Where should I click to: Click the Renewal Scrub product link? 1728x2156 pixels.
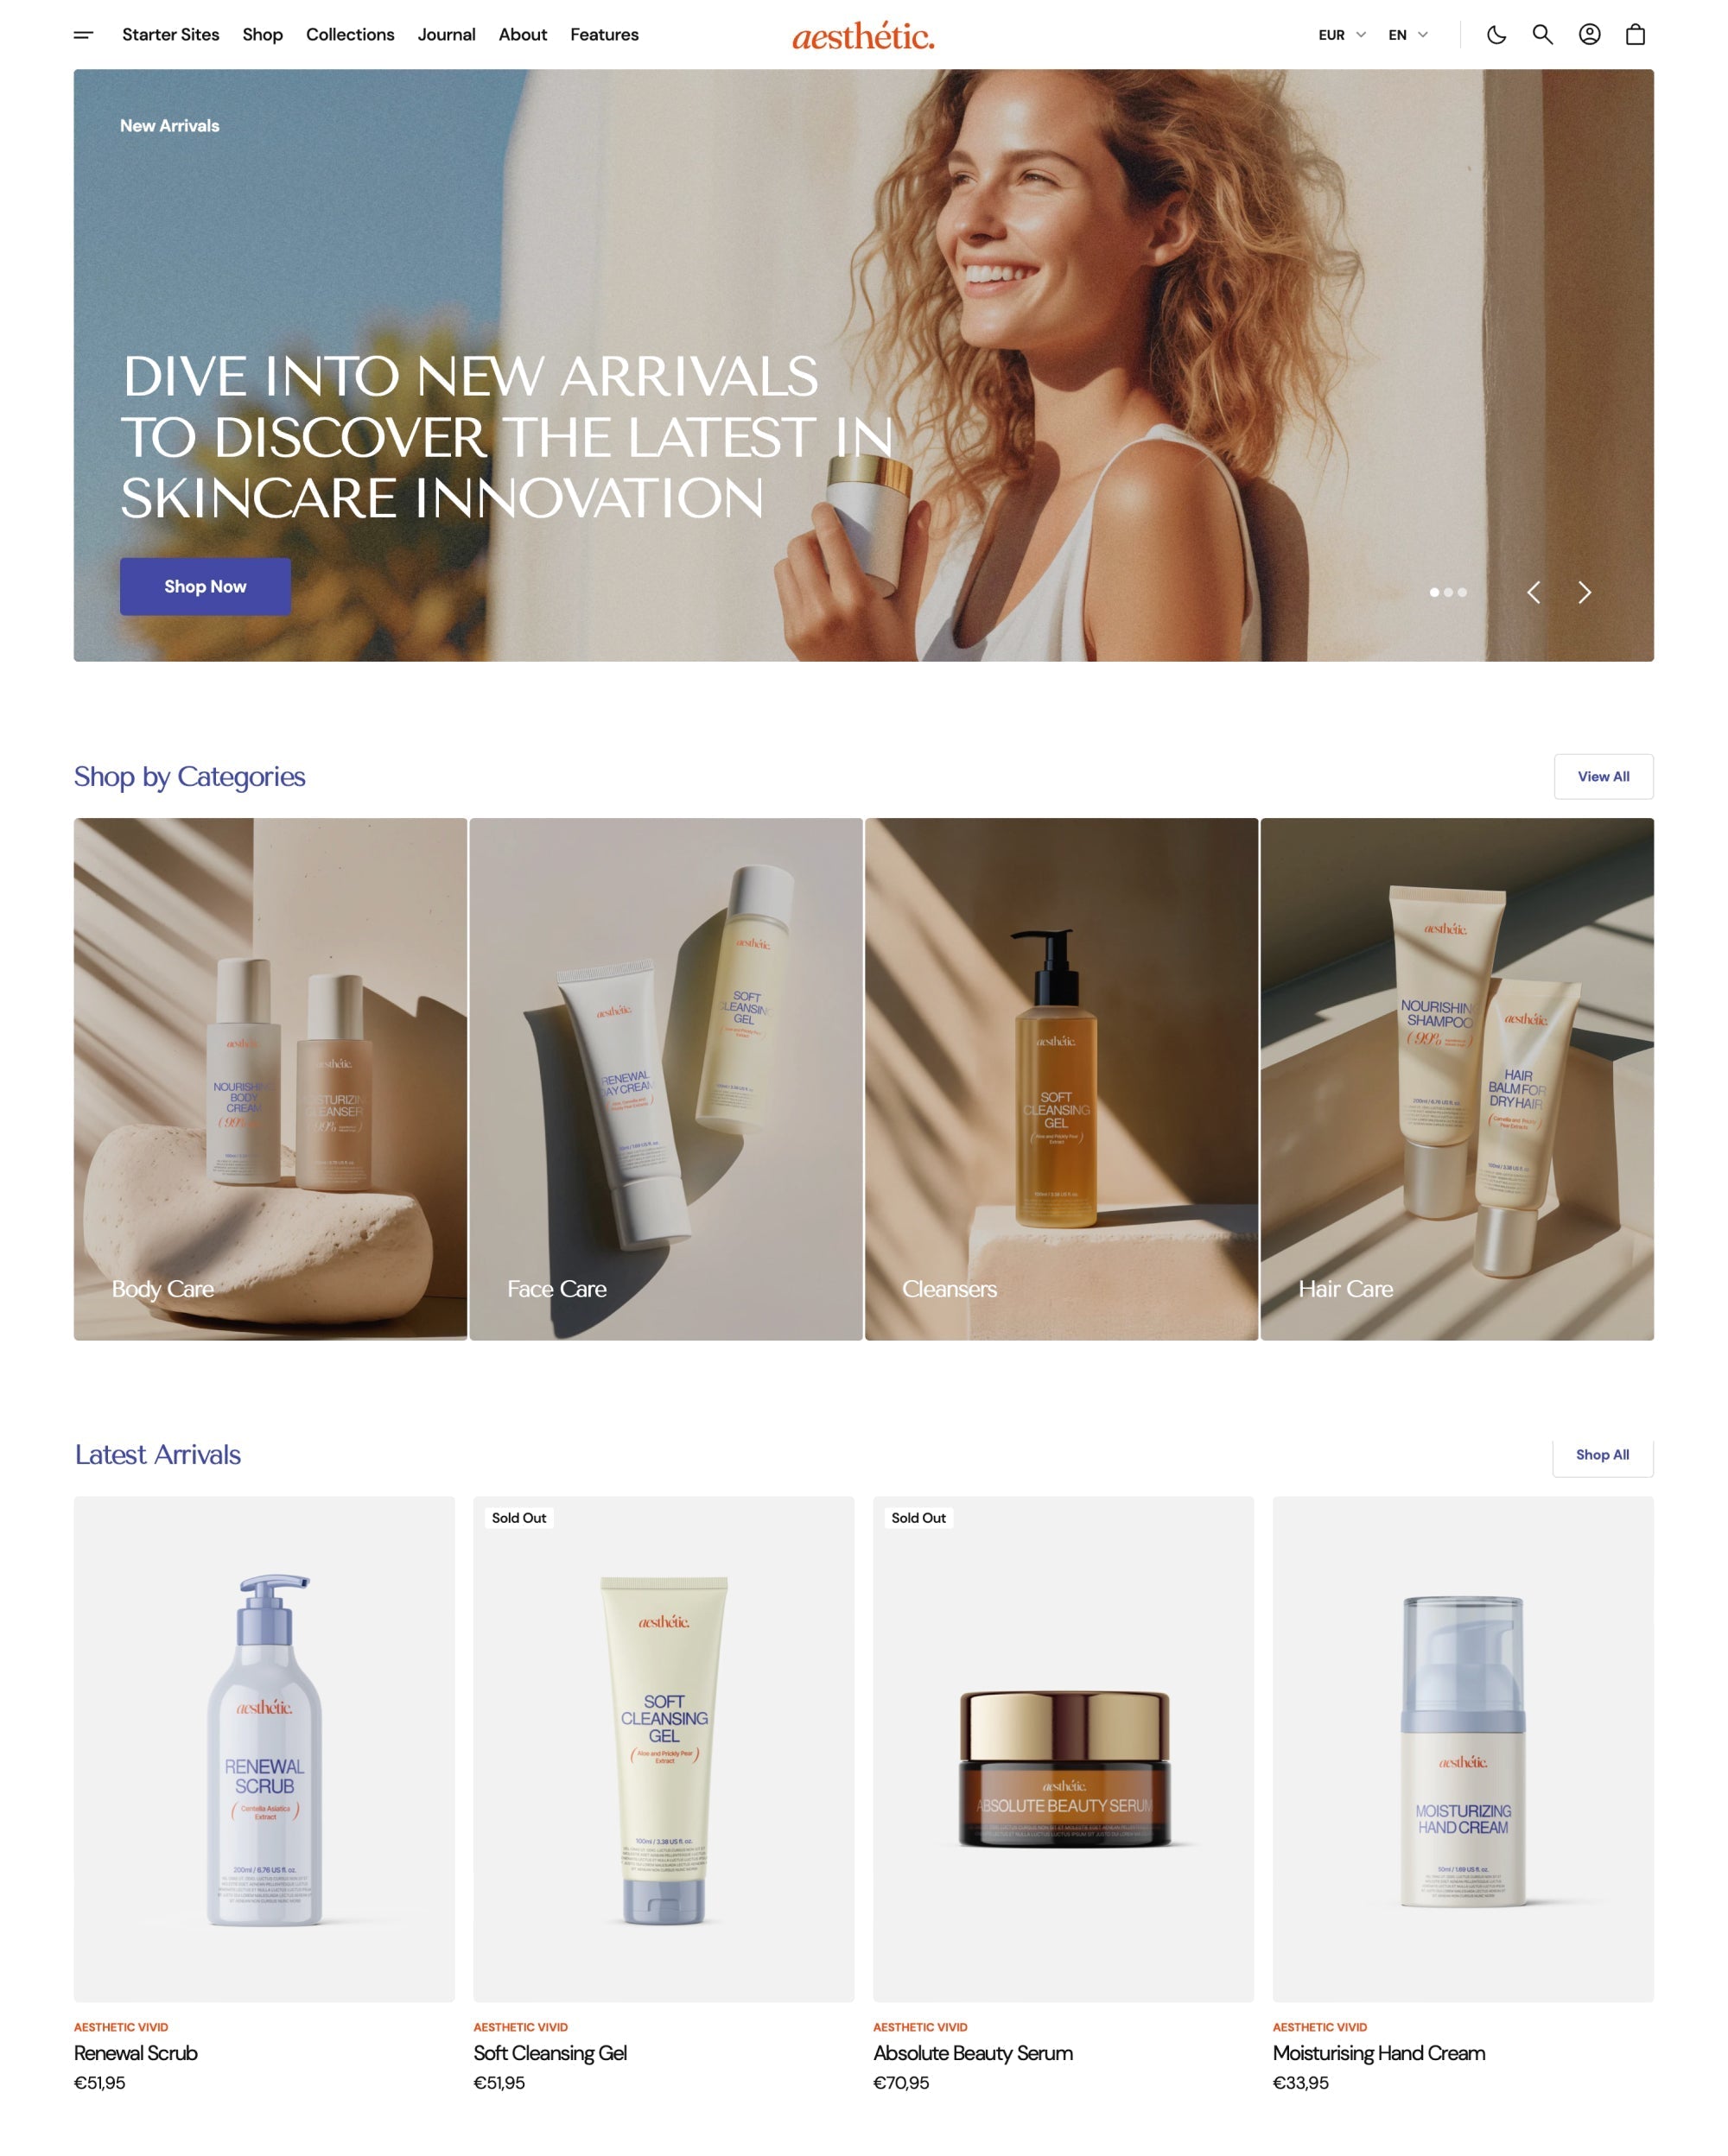(x=136, y=2051)
